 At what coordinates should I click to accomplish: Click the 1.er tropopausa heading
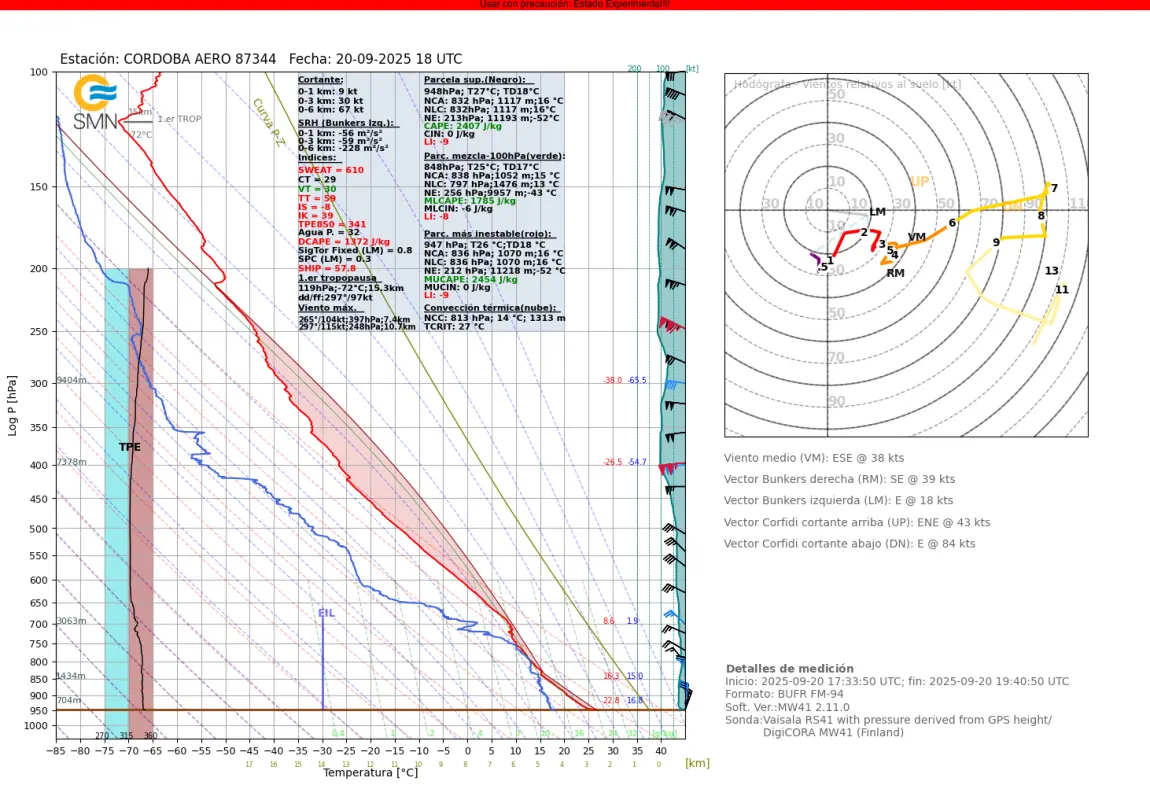pyautogui.click(x=337, y=278)
